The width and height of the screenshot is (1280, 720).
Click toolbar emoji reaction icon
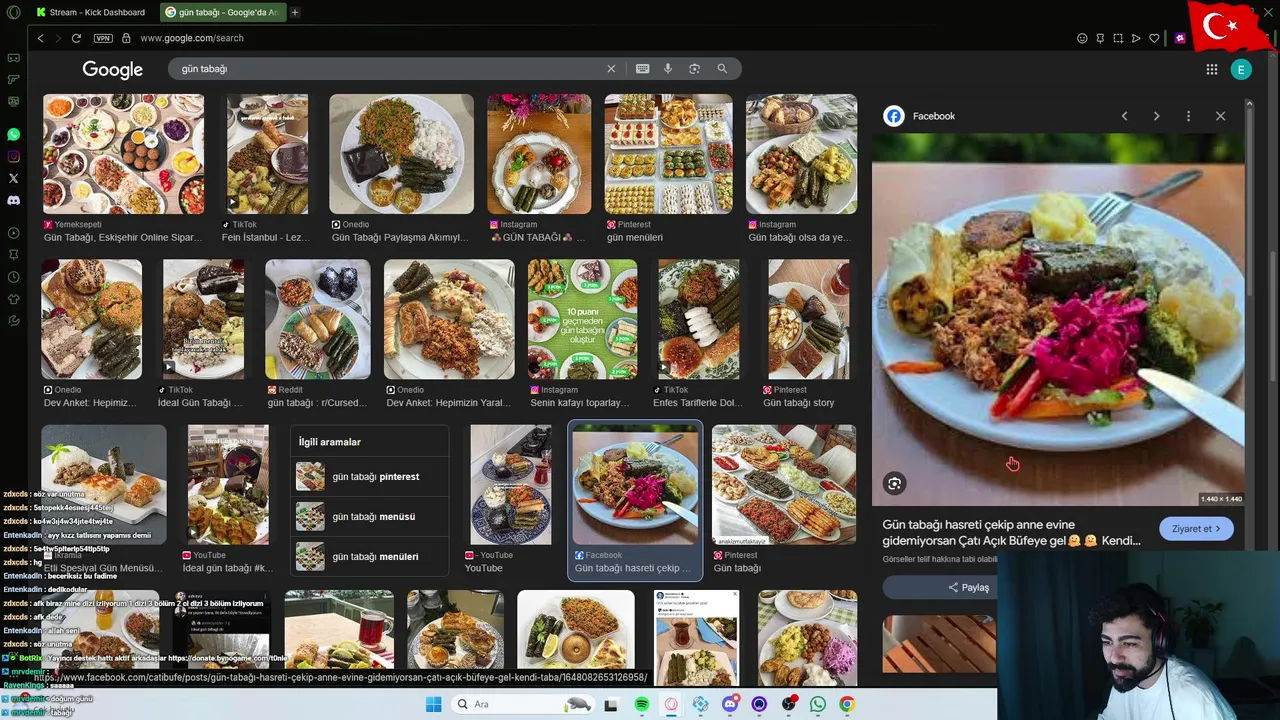click(x=1082, y=38)
